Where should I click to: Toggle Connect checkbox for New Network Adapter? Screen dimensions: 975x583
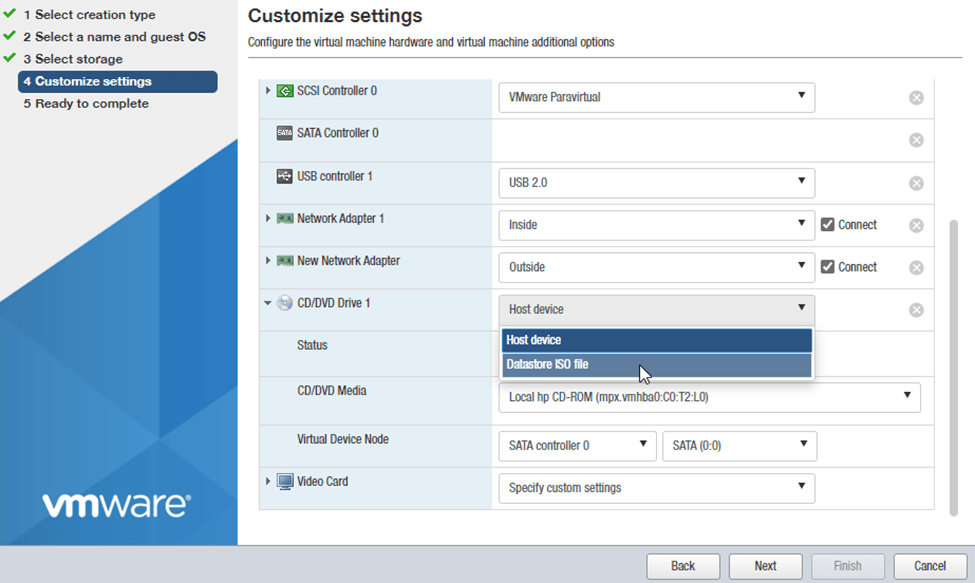[x=827, y=267]
